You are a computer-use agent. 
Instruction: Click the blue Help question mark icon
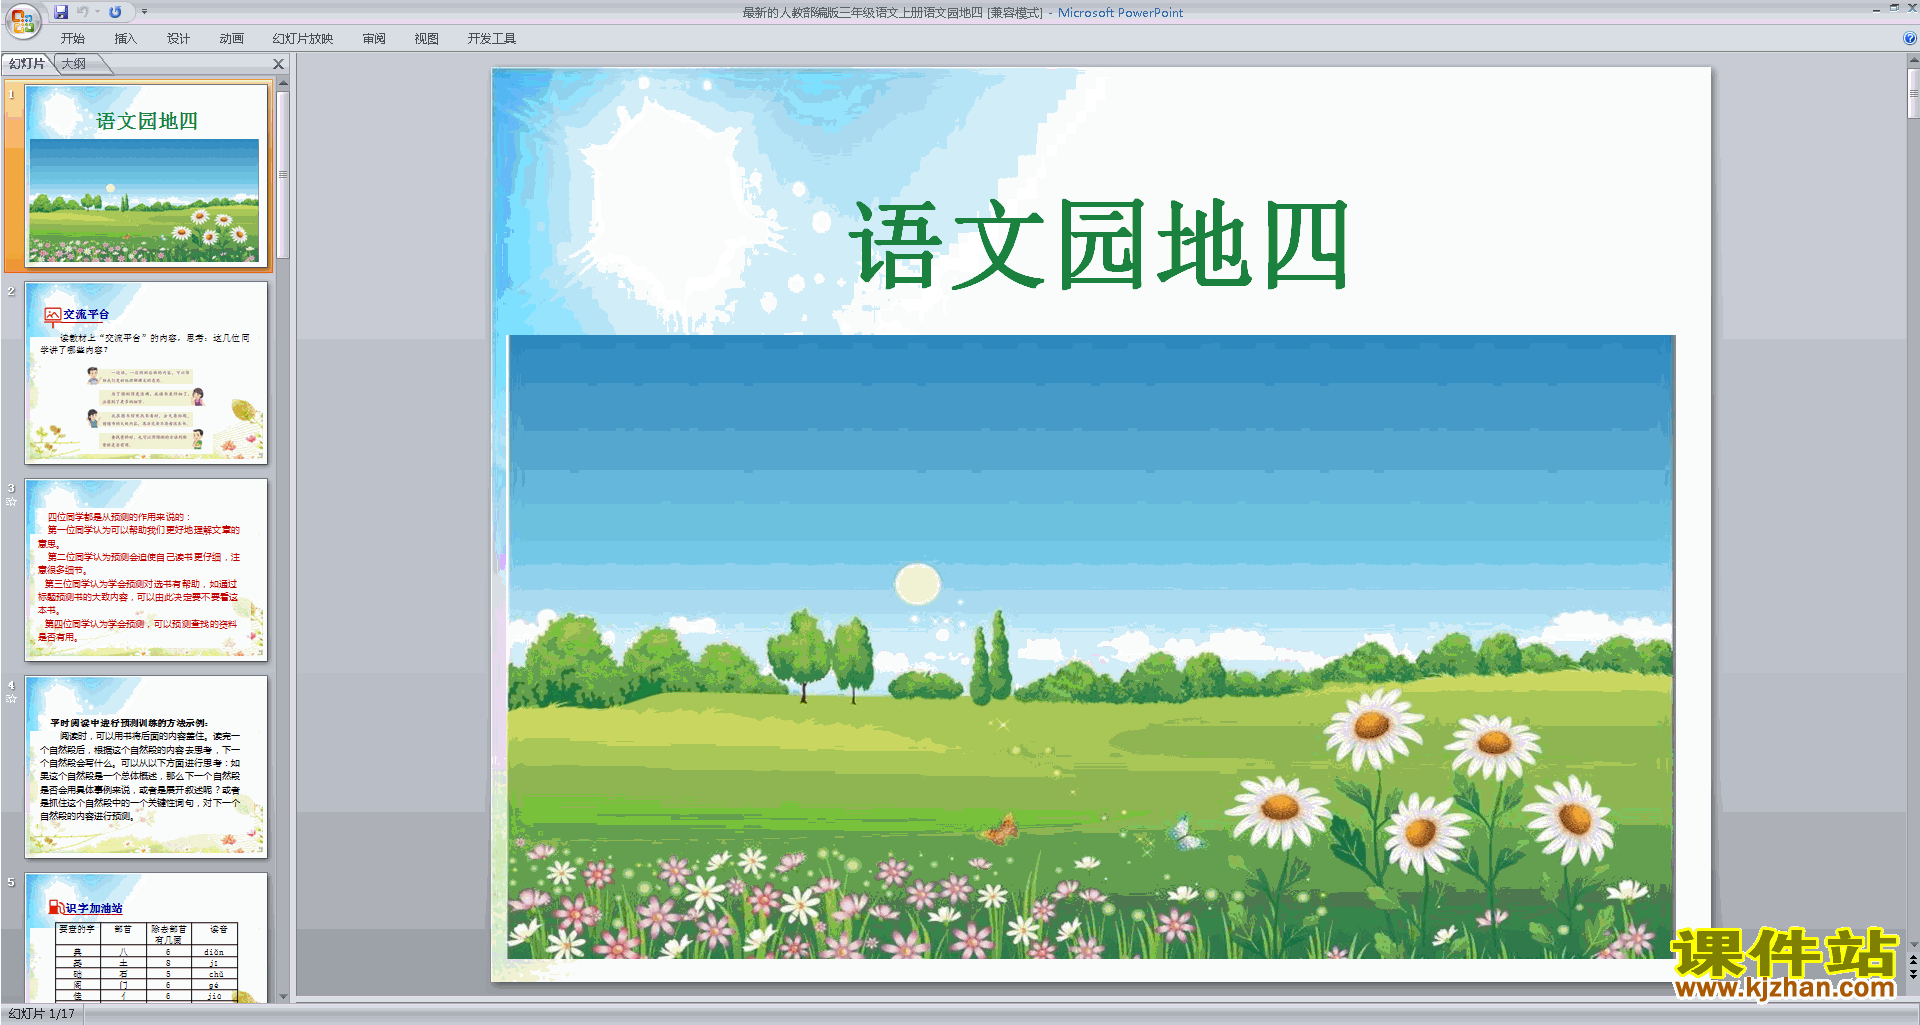pyautogui.click(x=1909, y=39)
